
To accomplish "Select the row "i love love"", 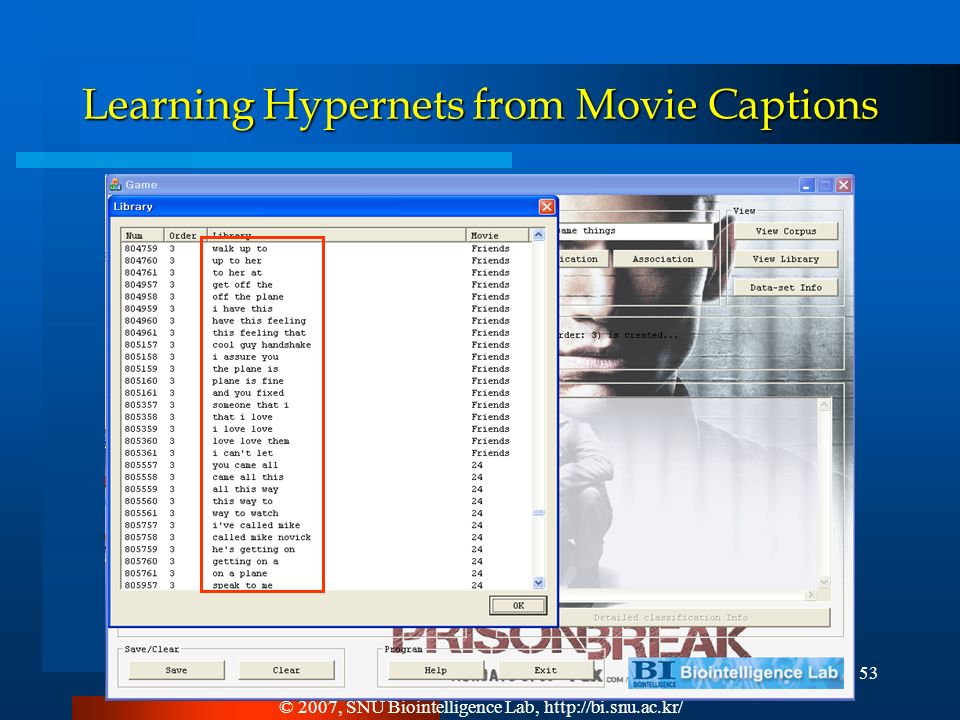I will pyautogui.click(x=326, y=429).
